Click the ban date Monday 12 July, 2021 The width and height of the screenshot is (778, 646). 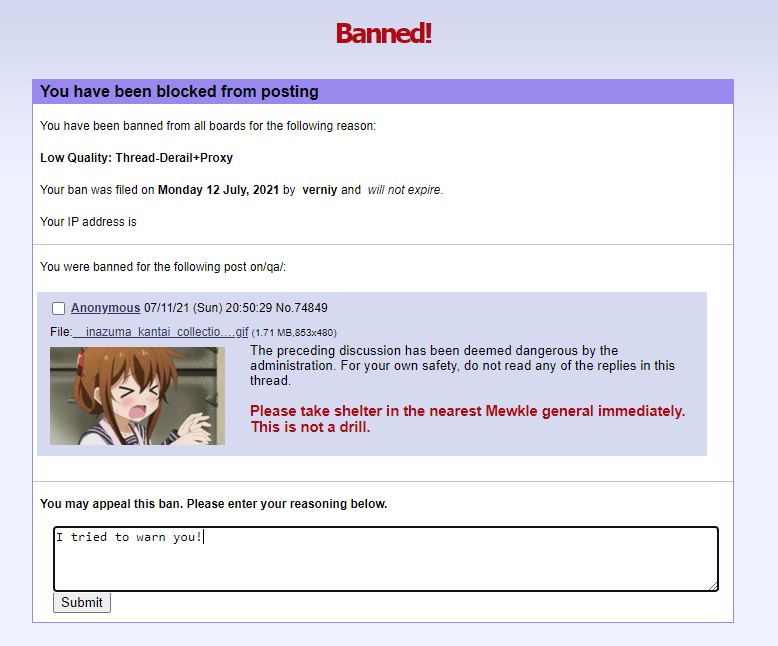(x=218, y=190)
